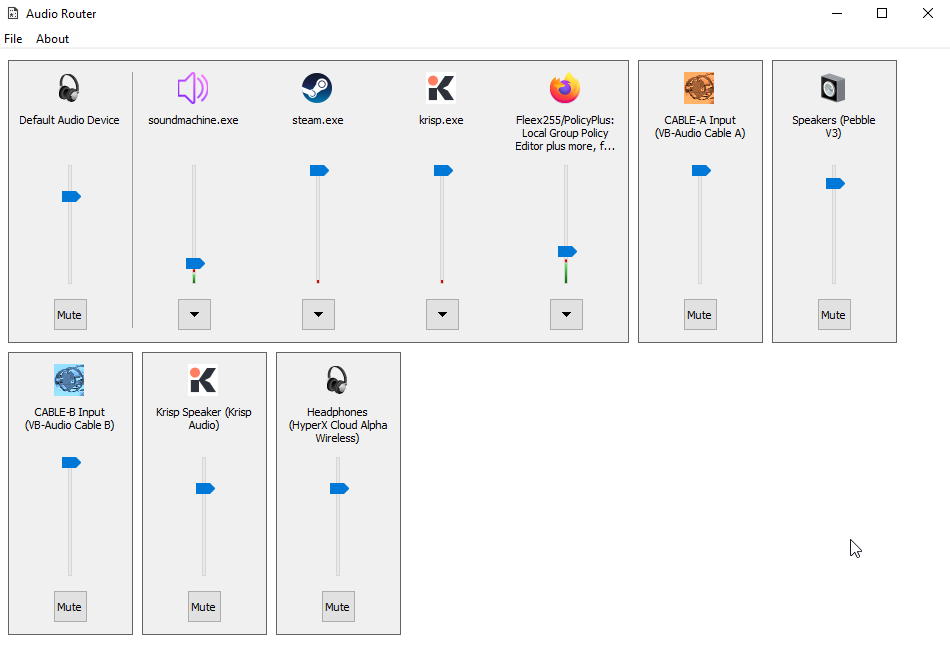
Task: Click the Speakers (Pebble V3) speaker icon
Action: 833,88
